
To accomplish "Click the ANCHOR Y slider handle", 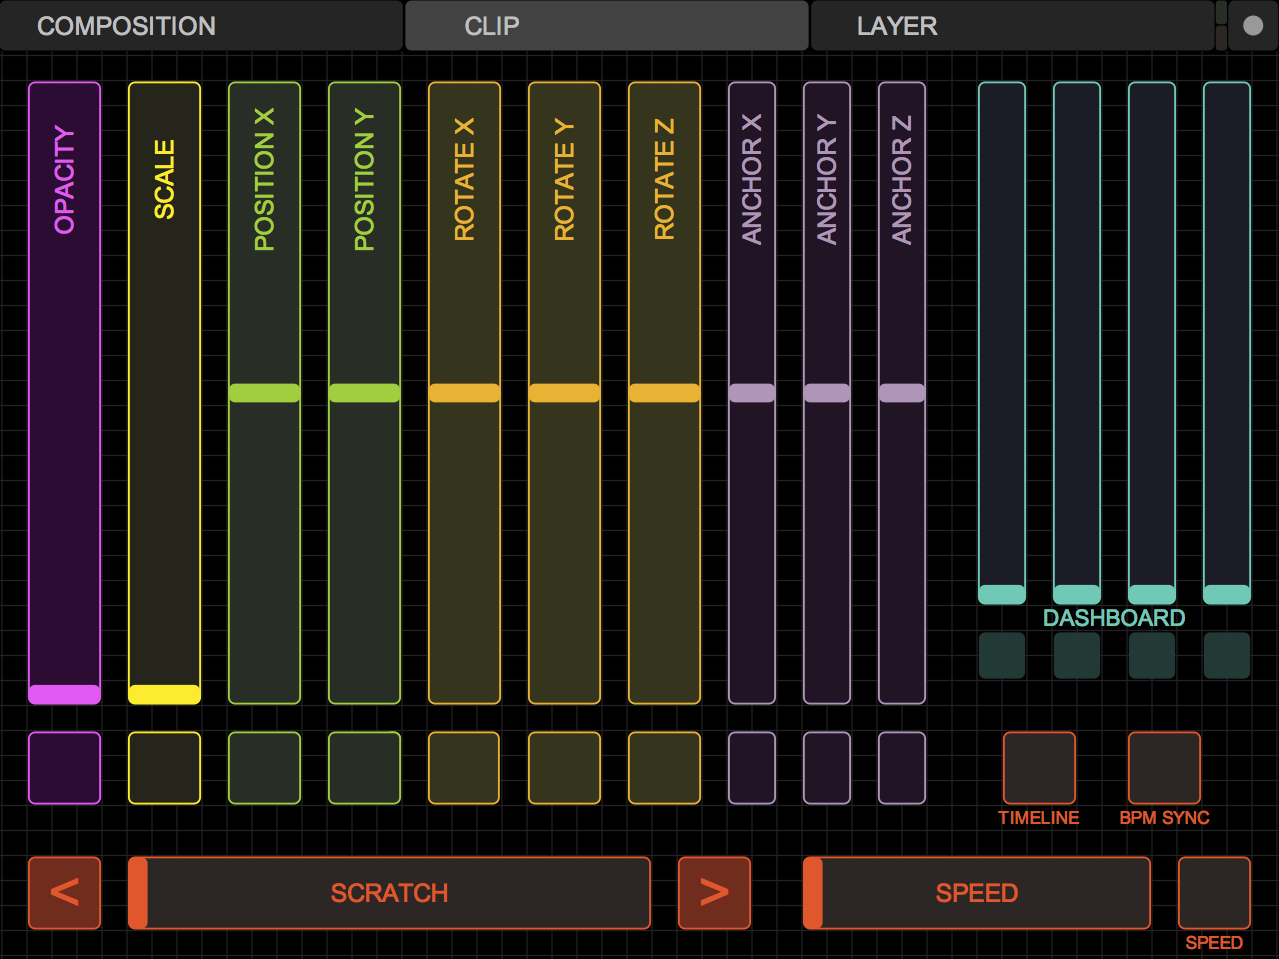I will click(x=827, y=393).
